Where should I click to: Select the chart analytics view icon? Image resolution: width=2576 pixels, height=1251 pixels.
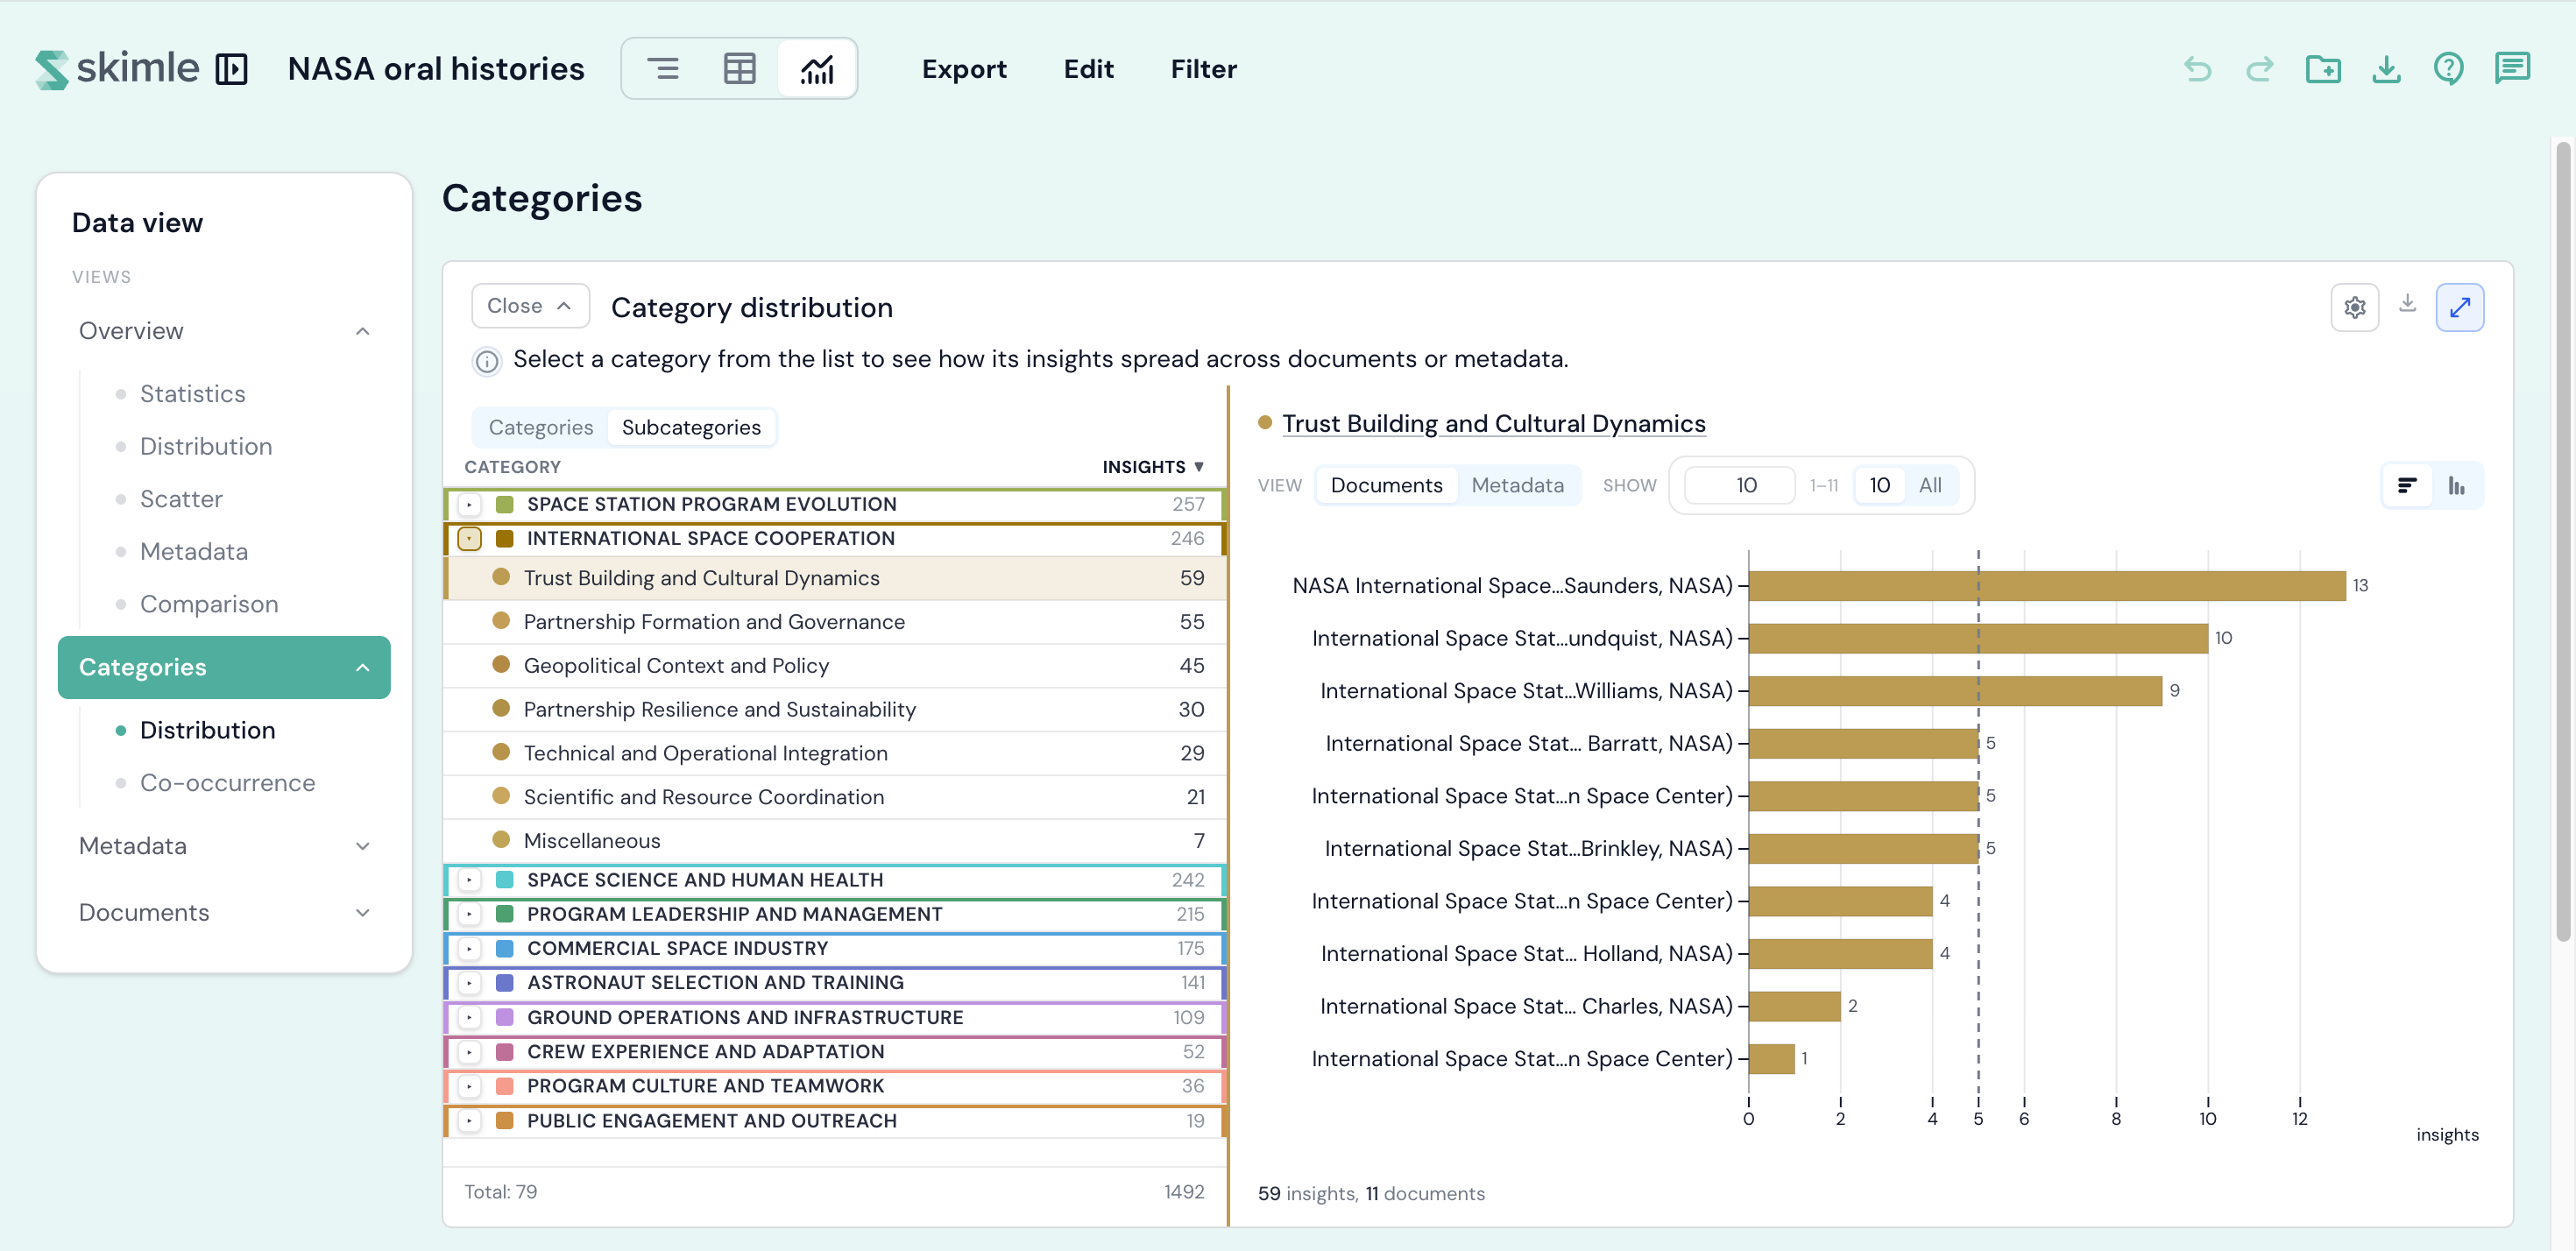816,69
